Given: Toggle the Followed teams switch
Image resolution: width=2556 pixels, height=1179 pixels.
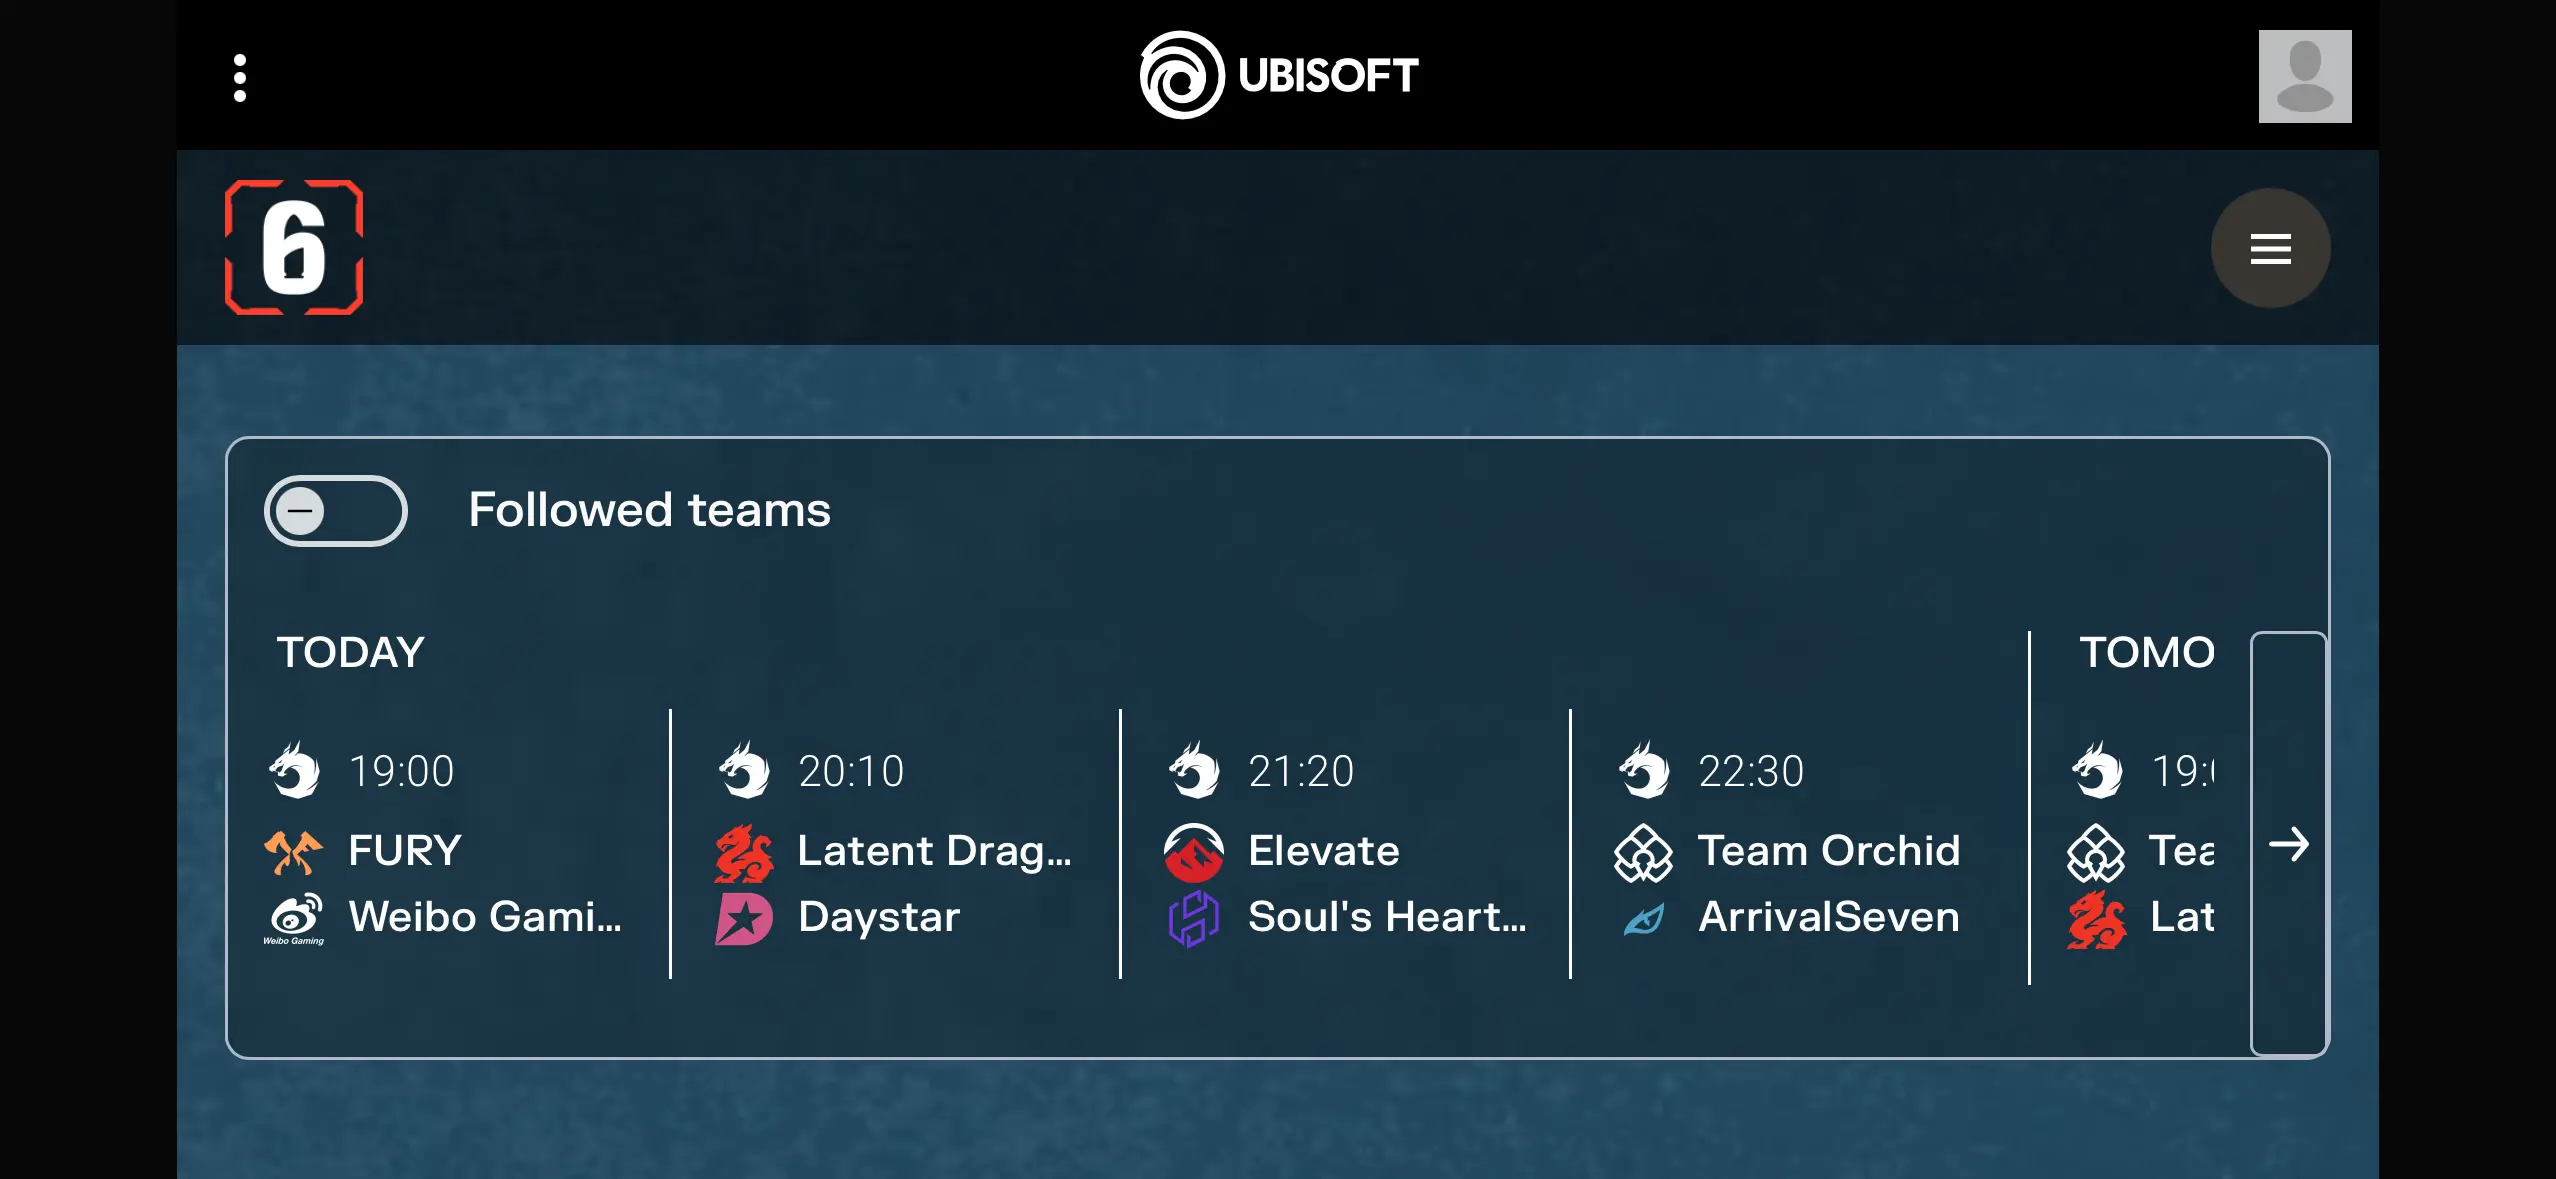Looking at the screenshot, I should pos(335,511).
